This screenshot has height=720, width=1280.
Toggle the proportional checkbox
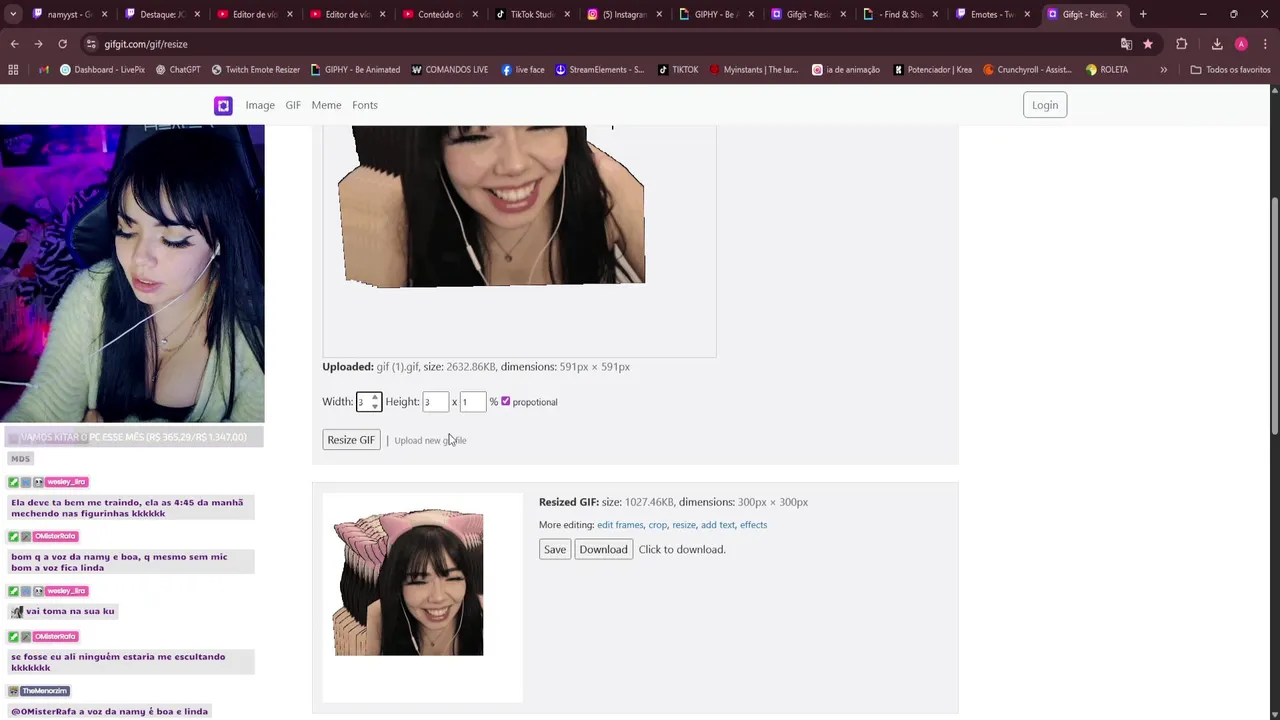click(505, 401)
